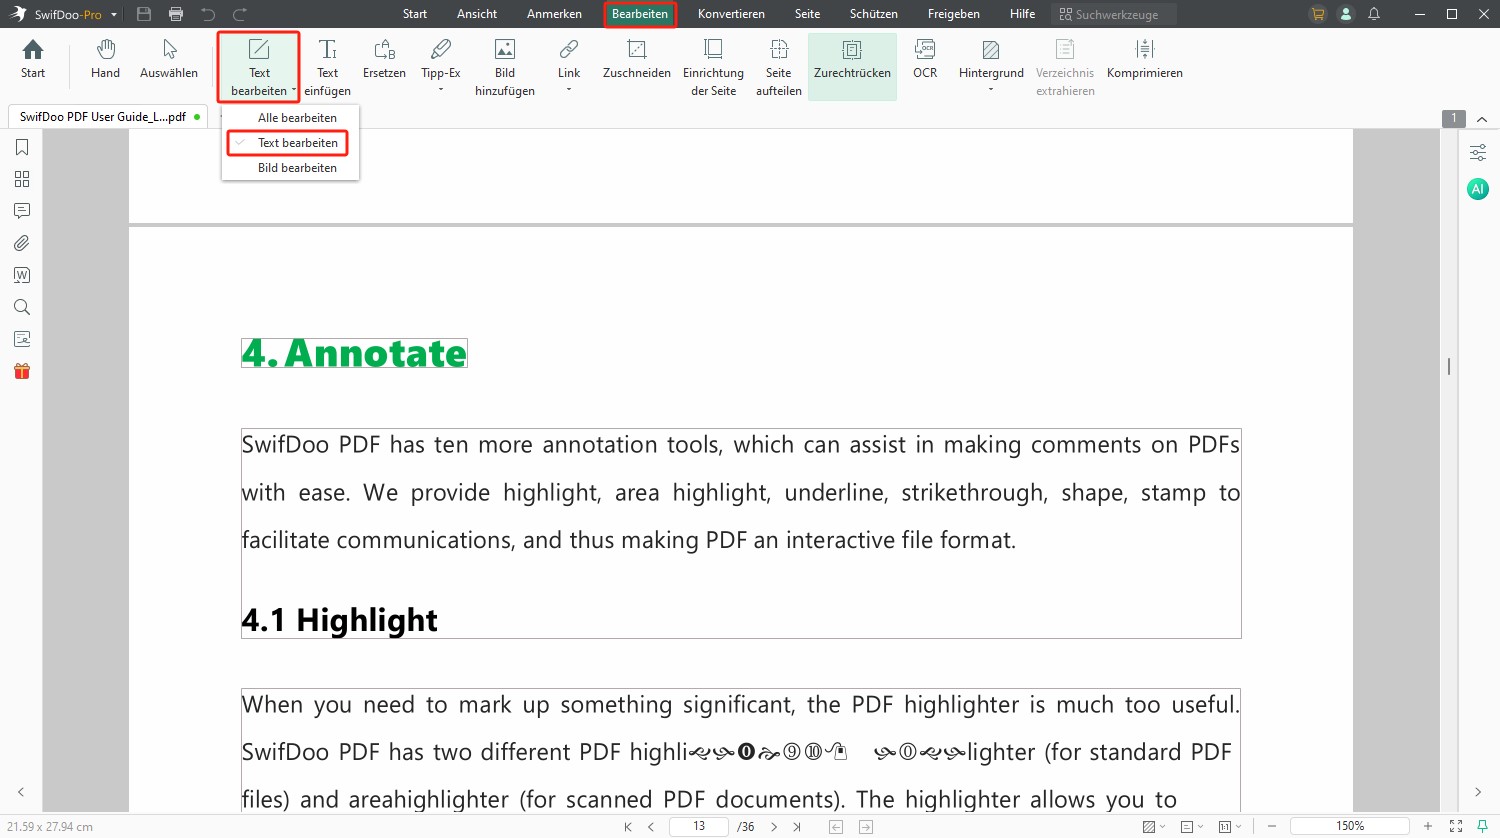Open the Konvertieren tab
Image resolution: width=1500 pixels, height=838 pixels.
click(731, 14)
